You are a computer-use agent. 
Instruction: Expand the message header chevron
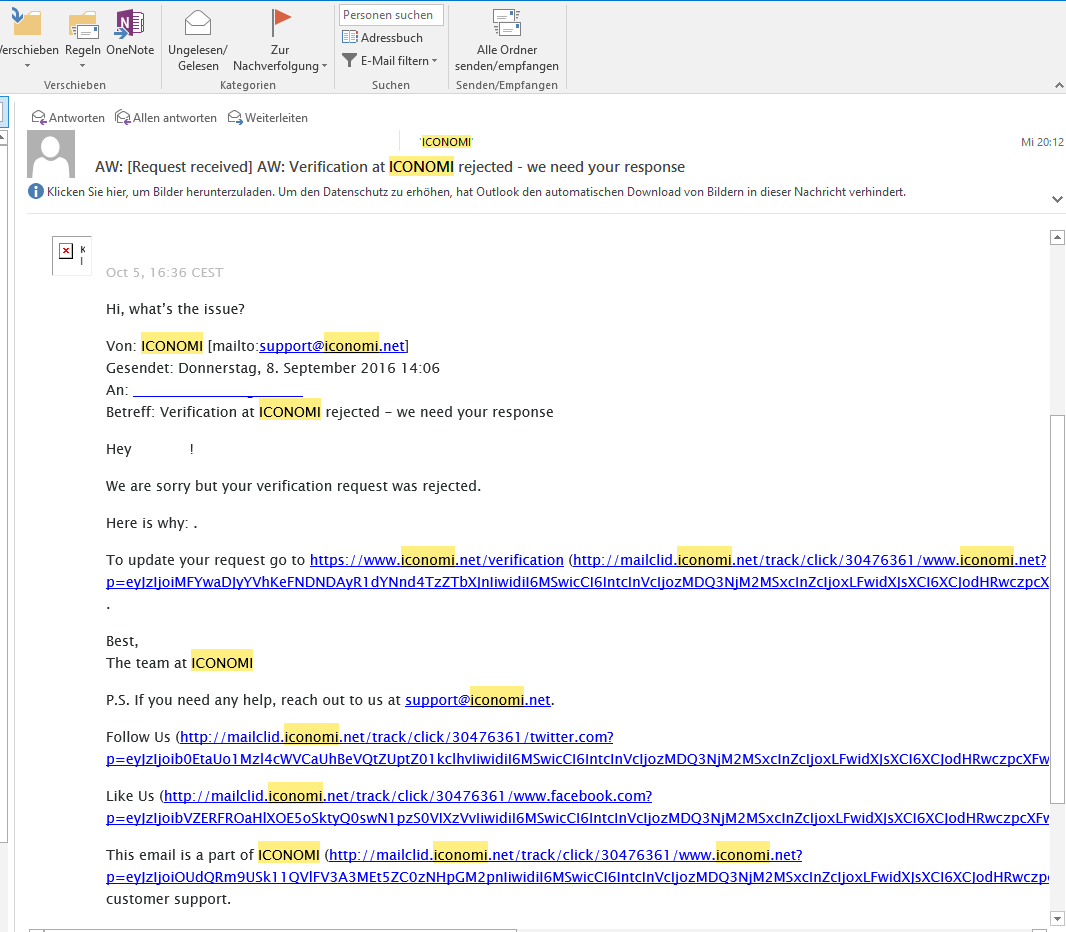point(1056,199)
